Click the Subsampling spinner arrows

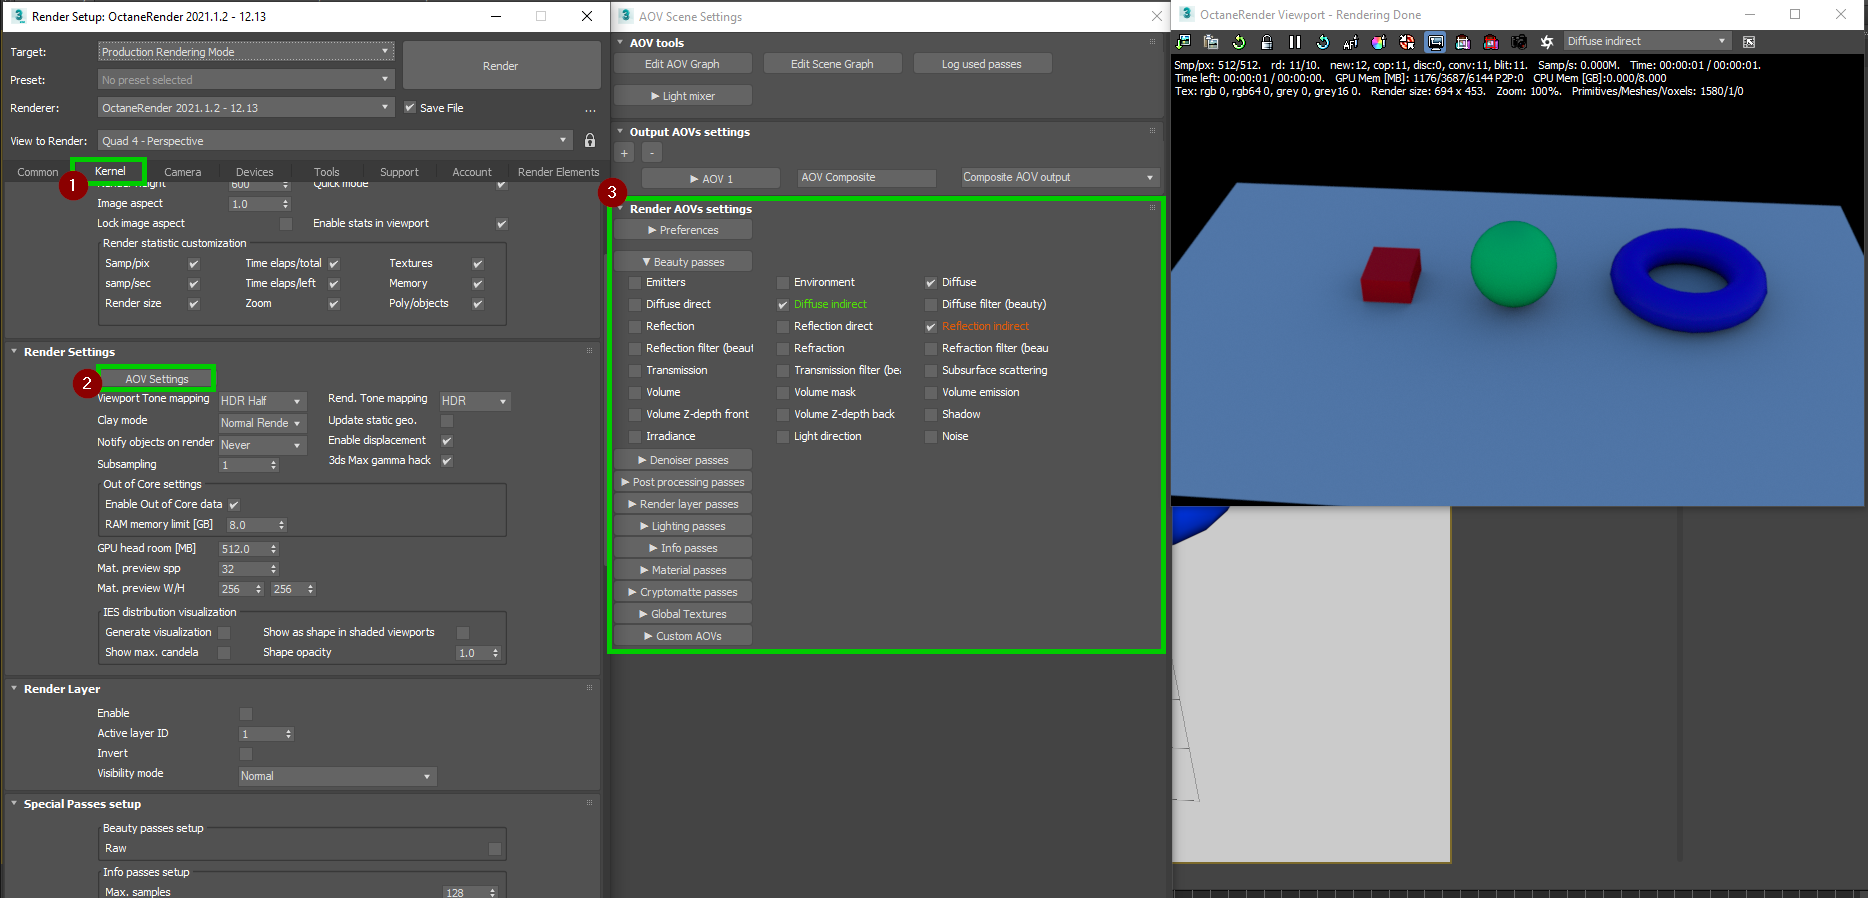coord(274,465)
